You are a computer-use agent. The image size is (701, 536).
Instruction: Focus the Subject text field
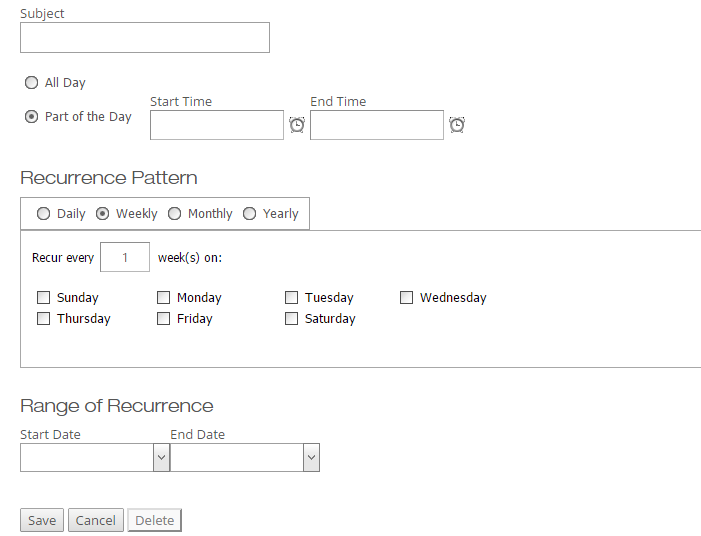coord(145,38)
